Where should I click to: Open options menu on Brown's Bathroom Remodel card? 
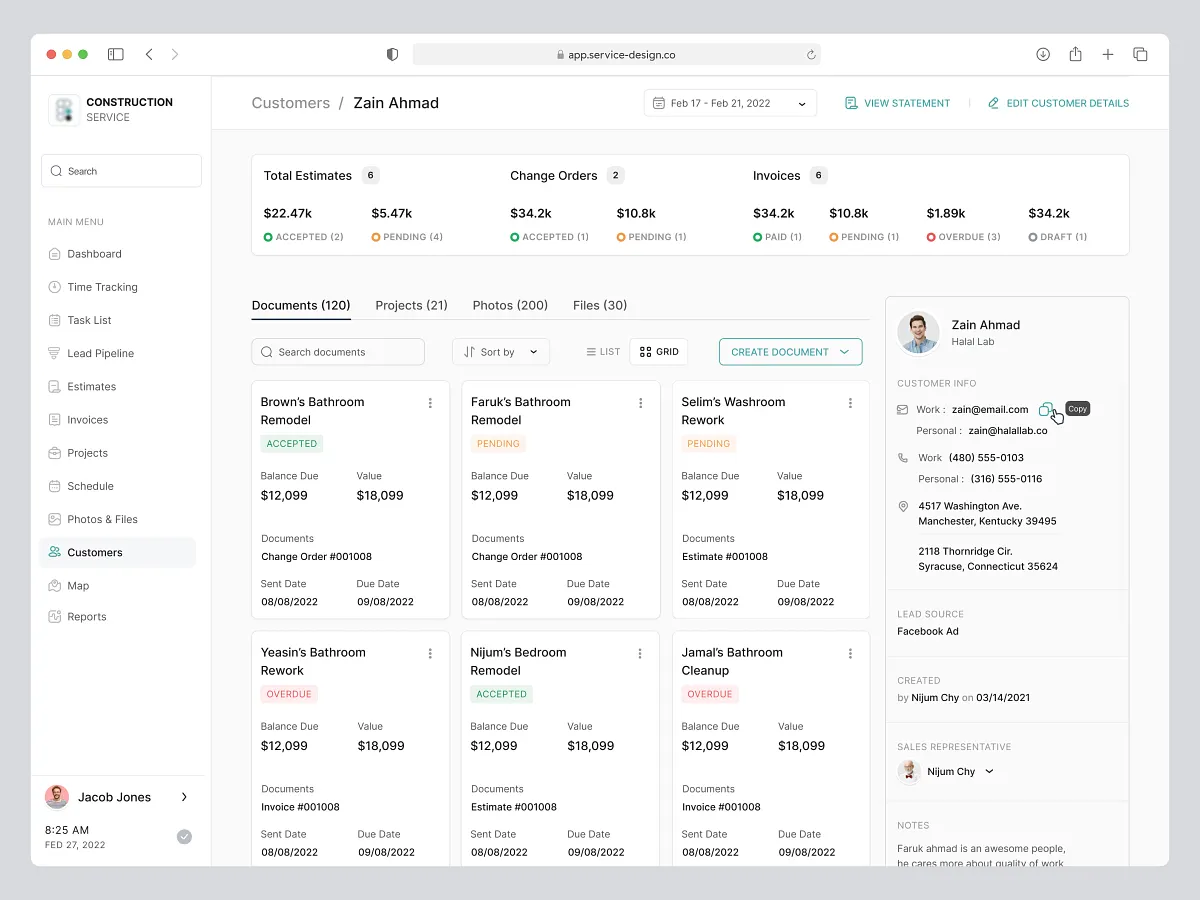pos(430,402)
